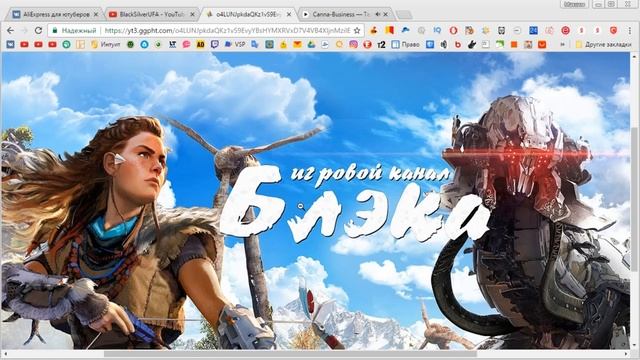
Task: Open the 'LT' bookmark icon
Action: pos(172,44)
